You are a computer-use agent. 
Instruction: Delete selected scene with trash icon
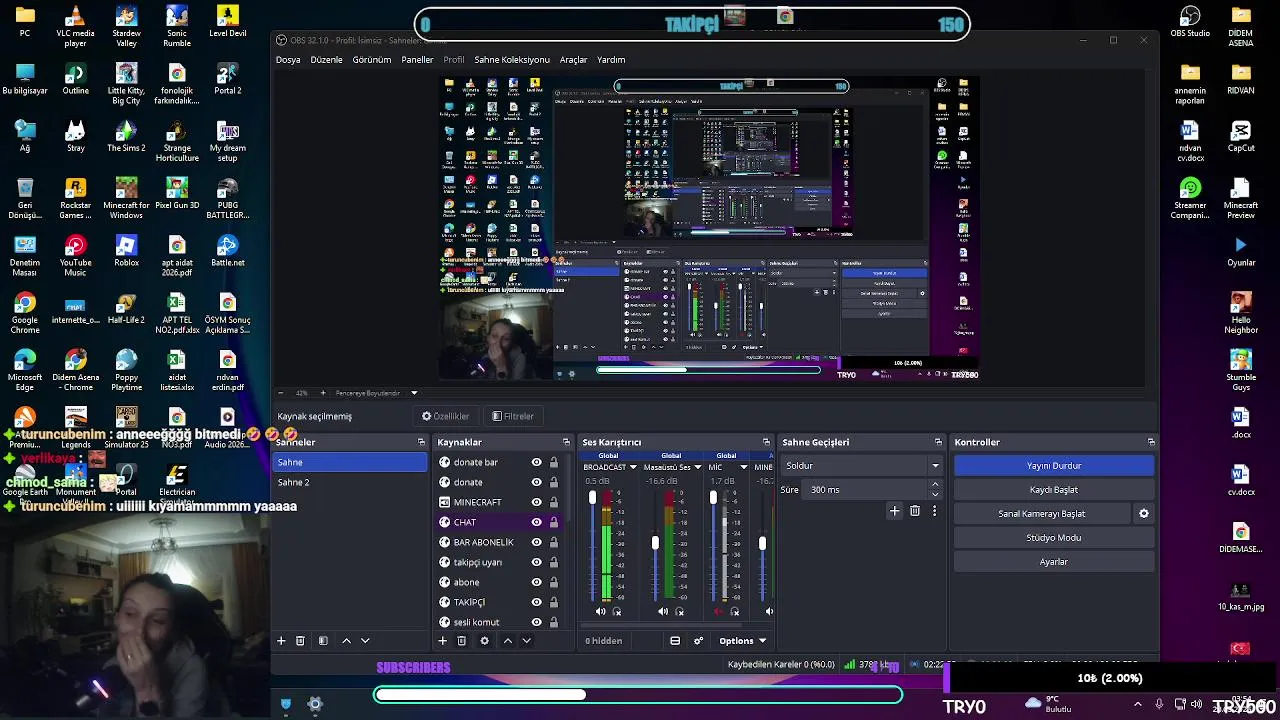coord(300,641)
